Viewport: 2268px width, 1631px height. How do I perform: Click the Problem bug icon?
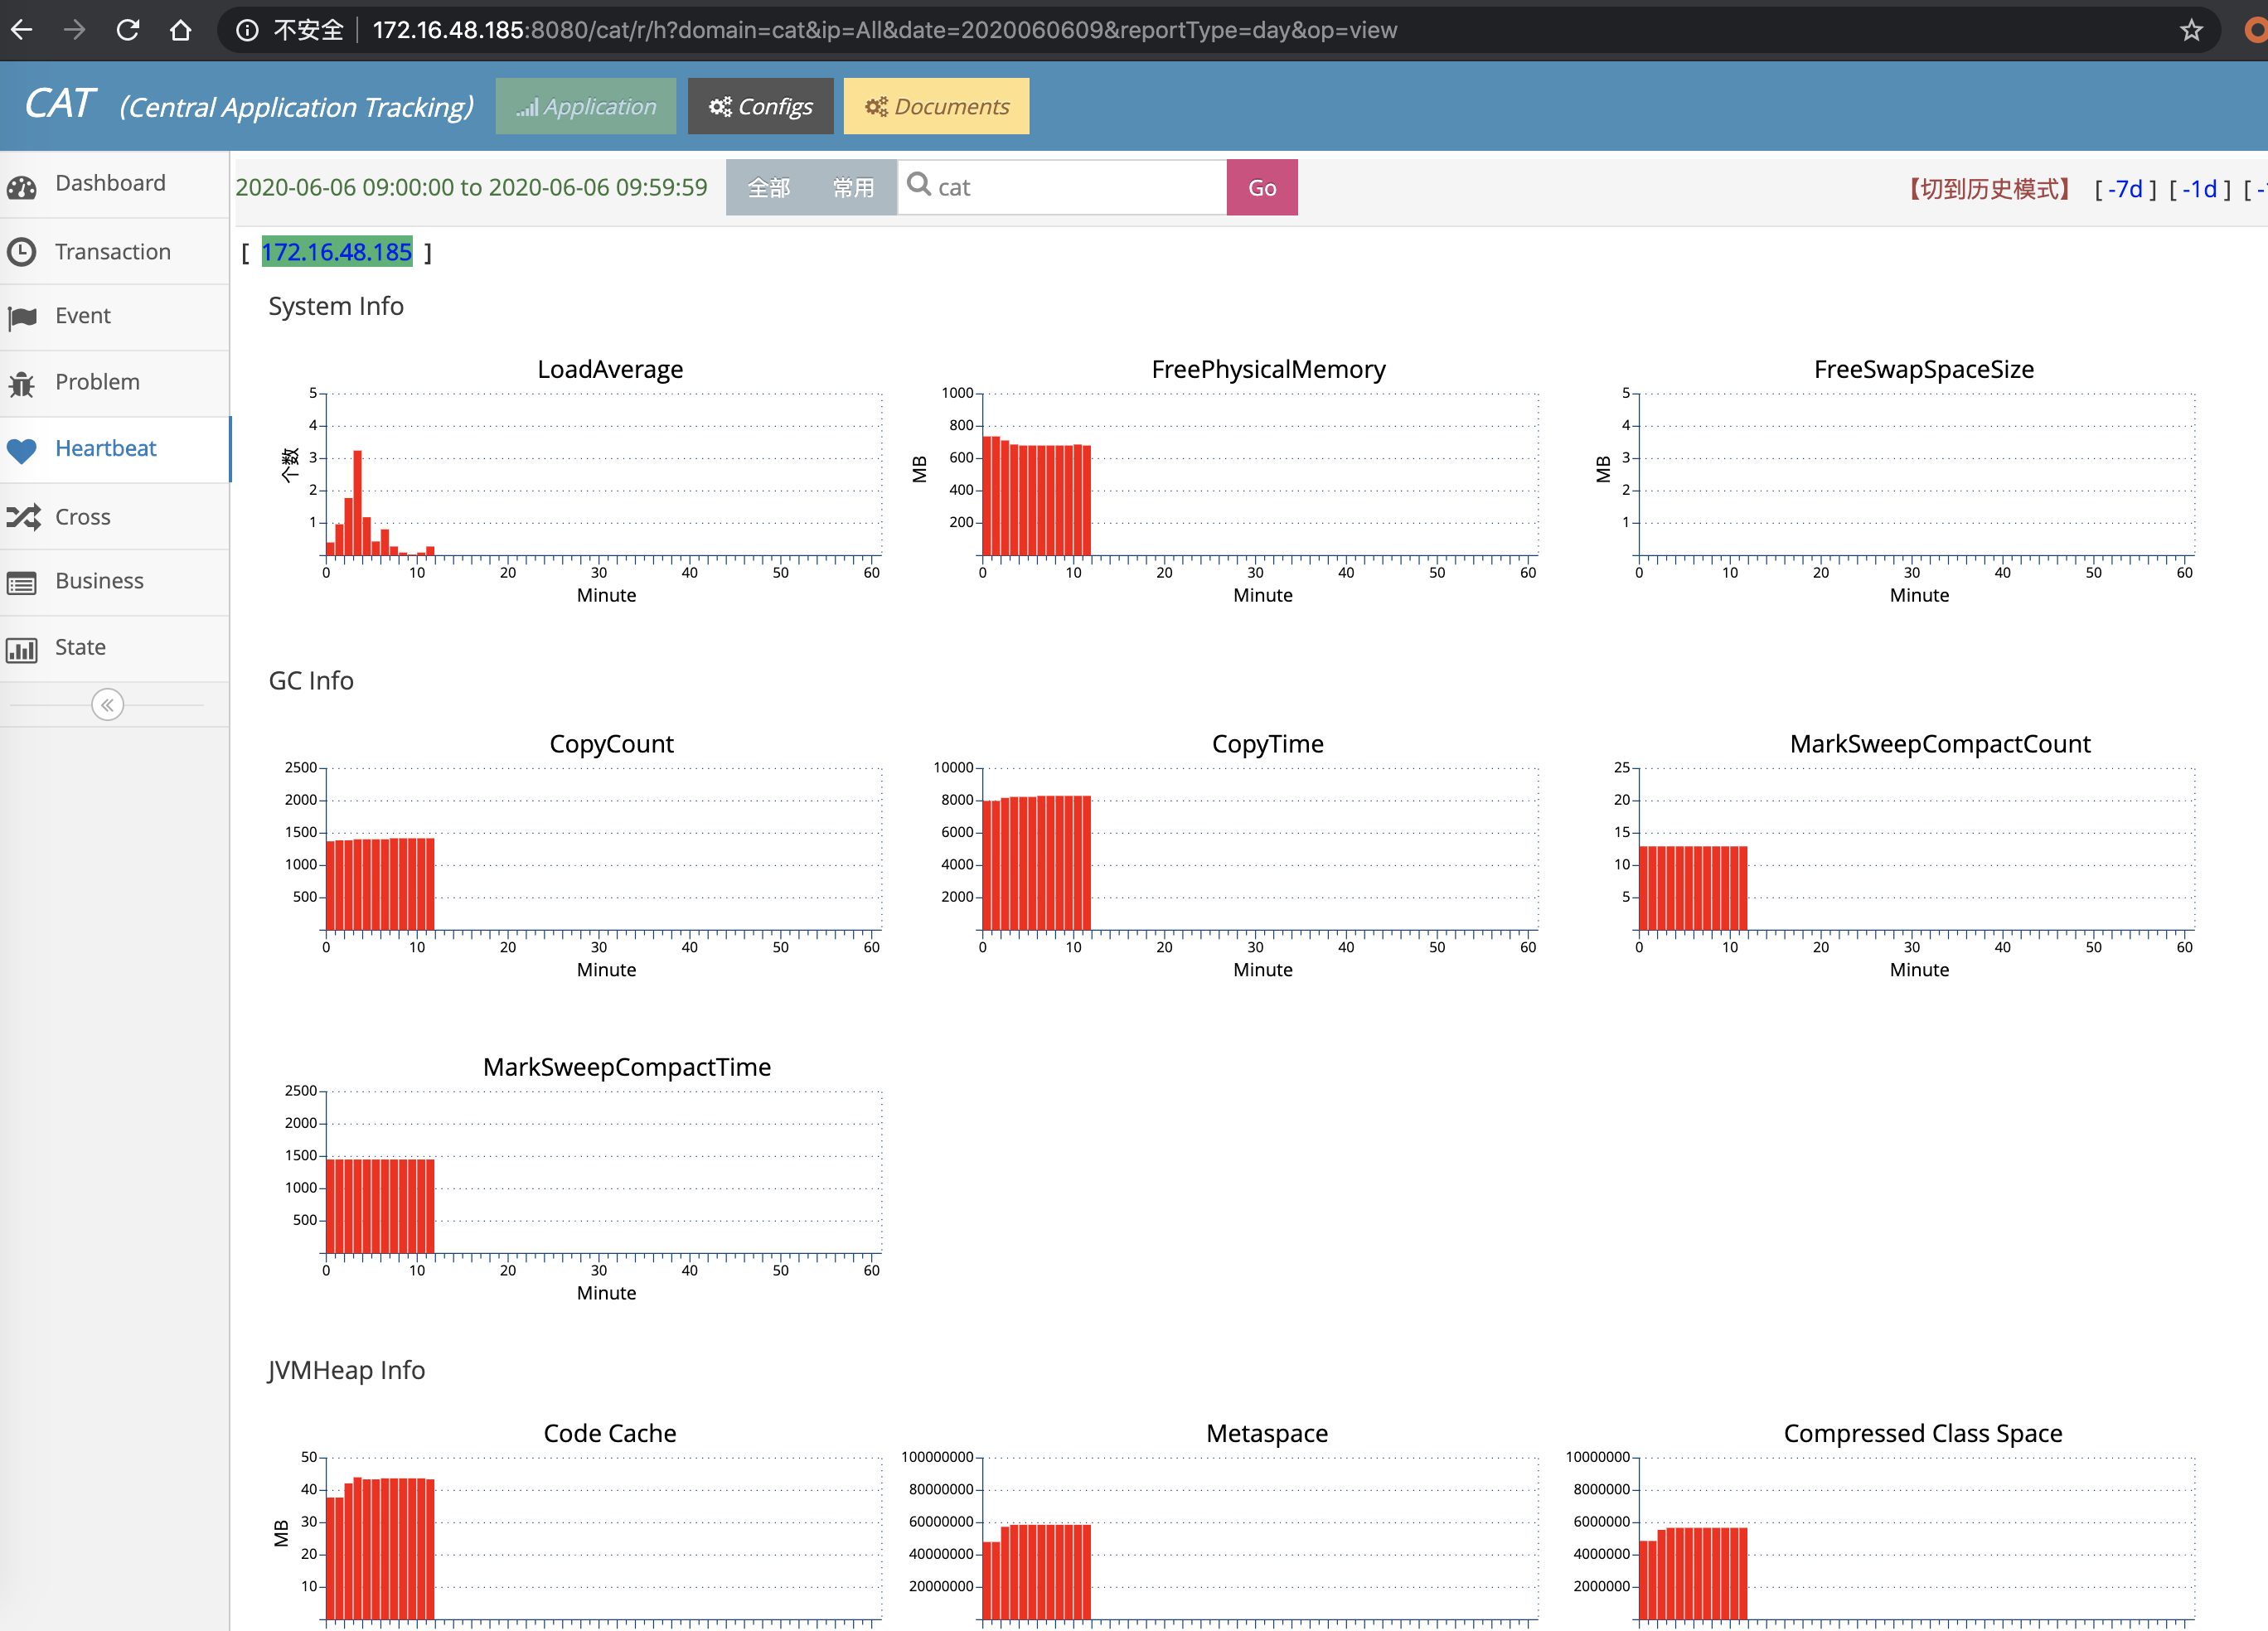[22, 383]
